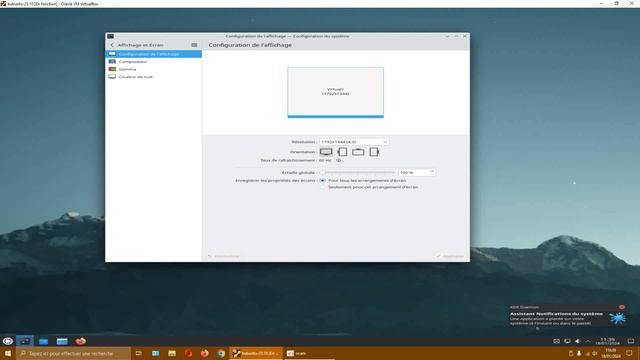The height and width of the screenshot is (360, 640).
Task: Click the Appliquer button
Action: (450, 256)
